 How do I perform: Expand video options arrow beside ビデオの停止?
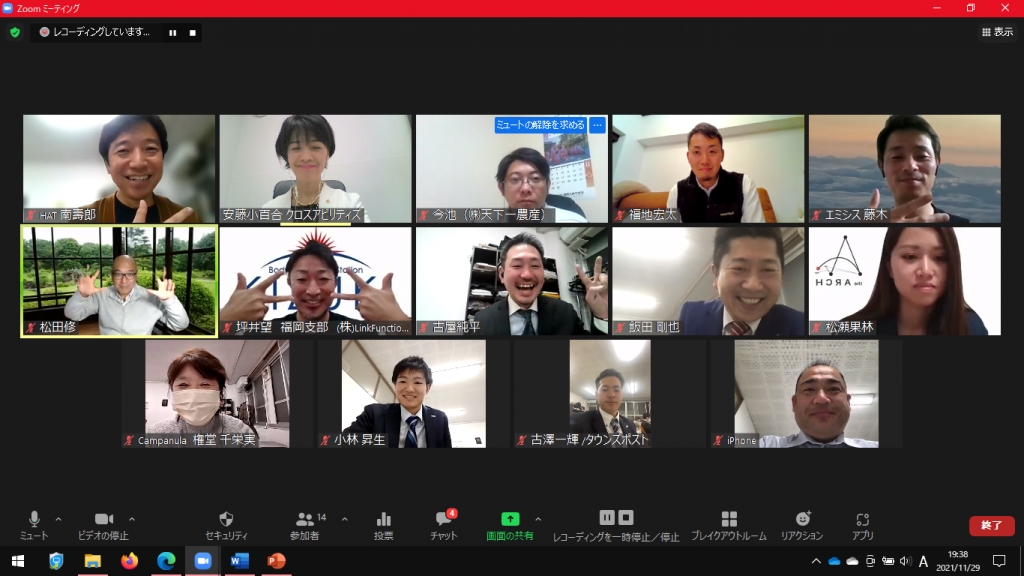[x=132, y=519]
